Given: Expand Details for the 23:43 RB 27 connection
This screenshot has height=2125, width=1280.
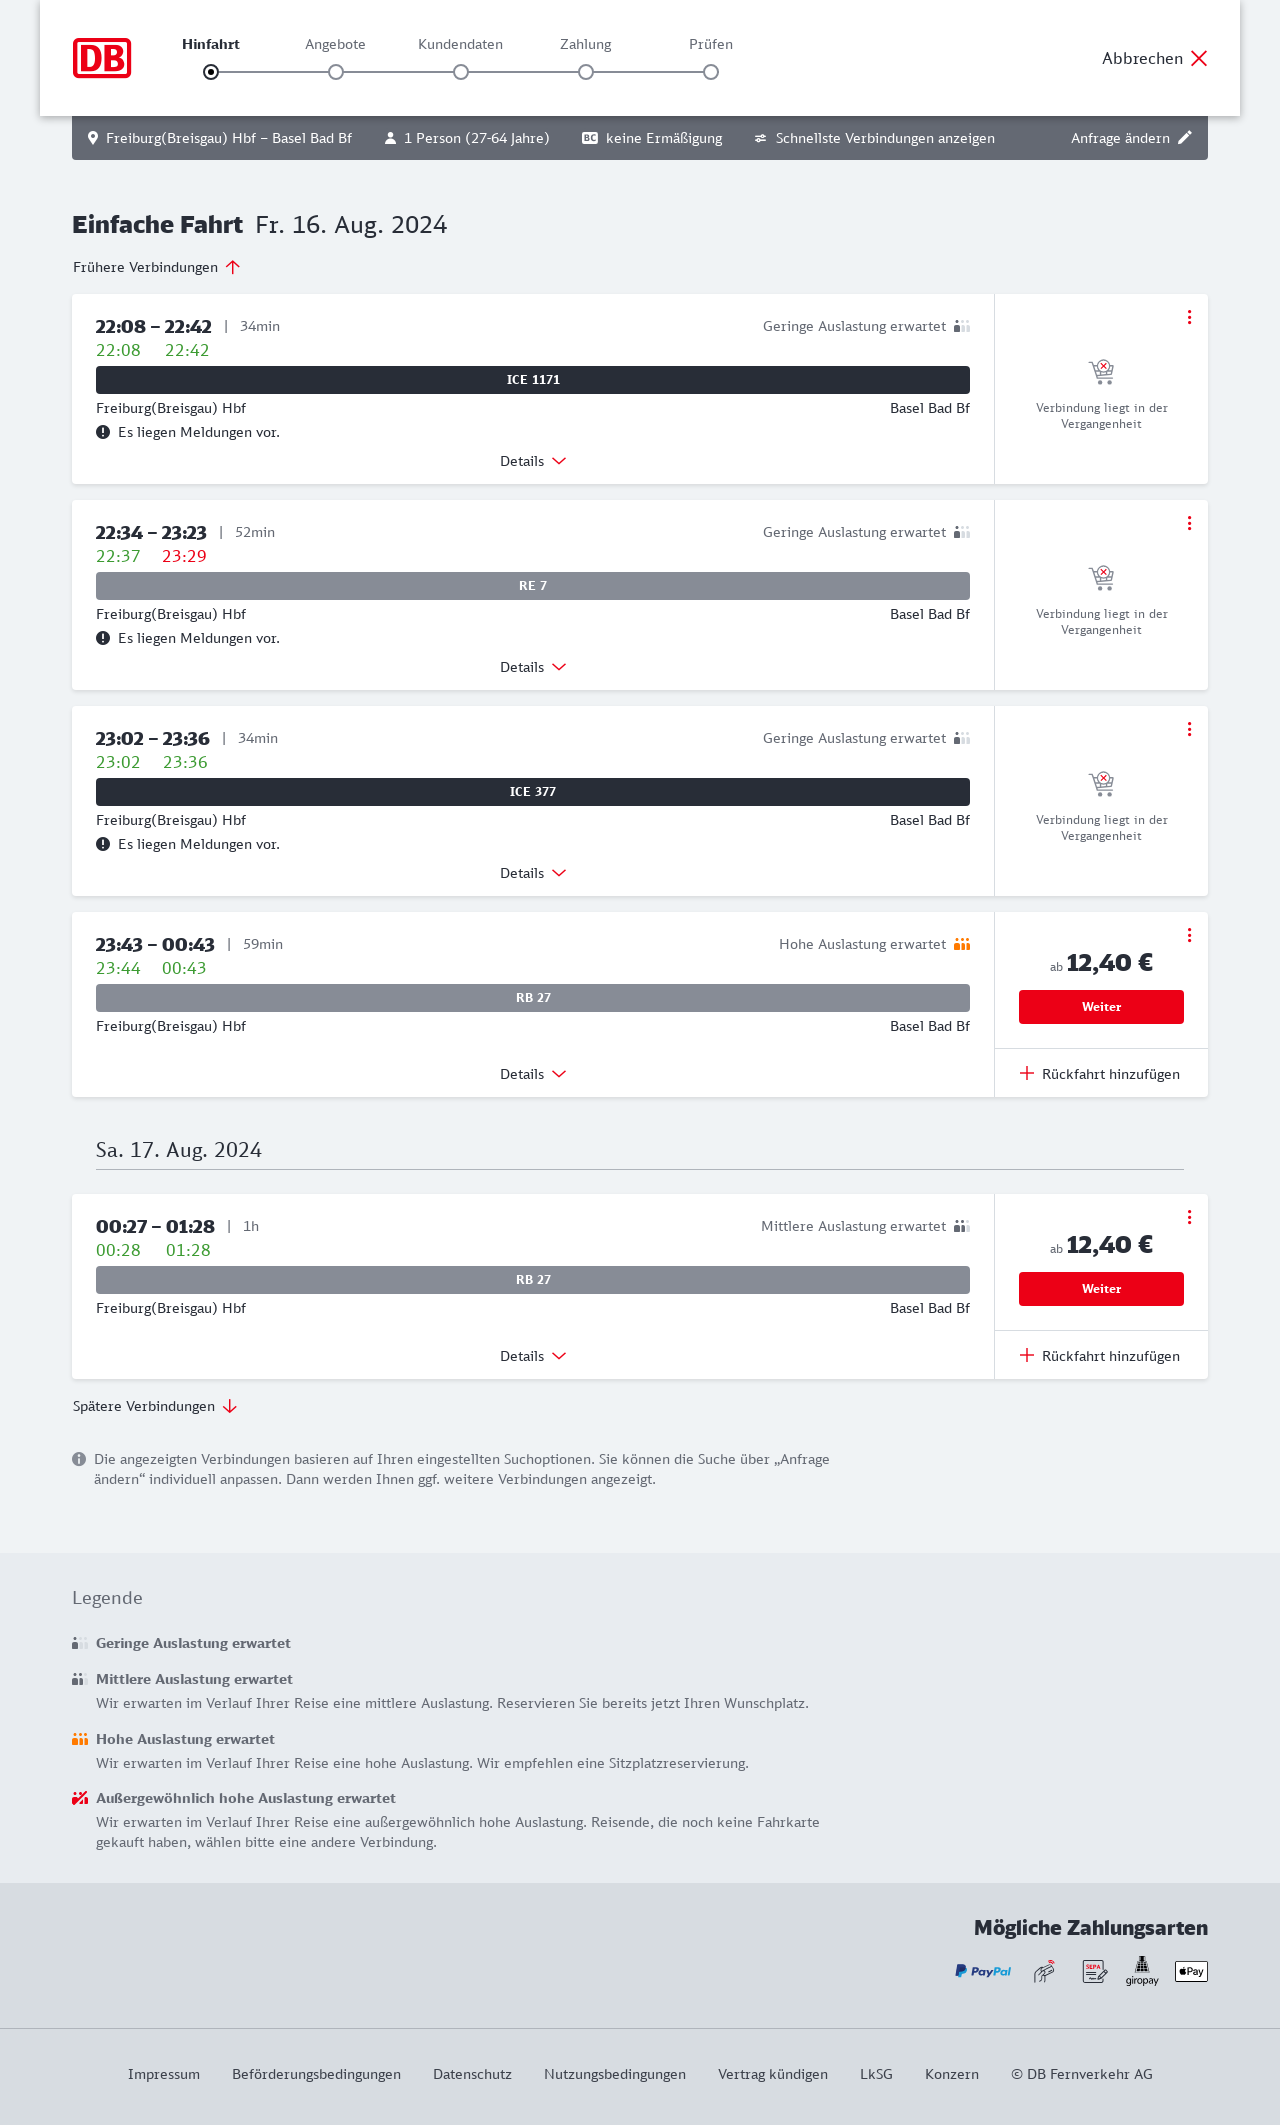Looking at the screenshot, I should click(x=533, y=1074).
